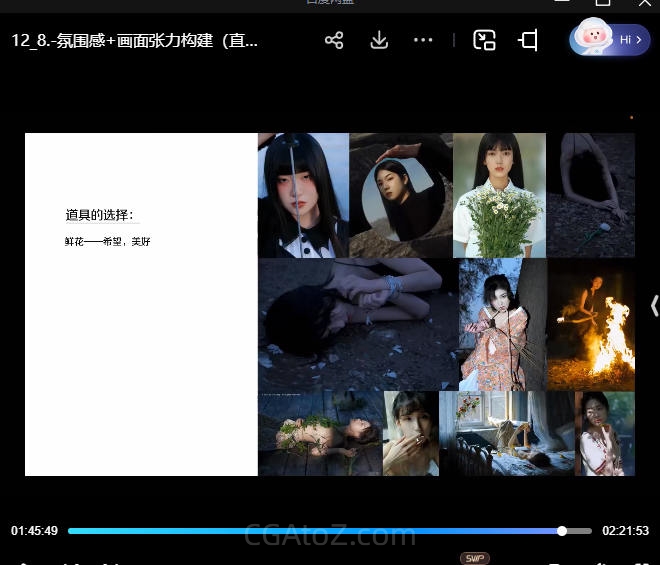Image resolution: width=660 pixels, height=565 pixels.
Task: Click the video title starting with 12_8
Action: tap(135, 40)
